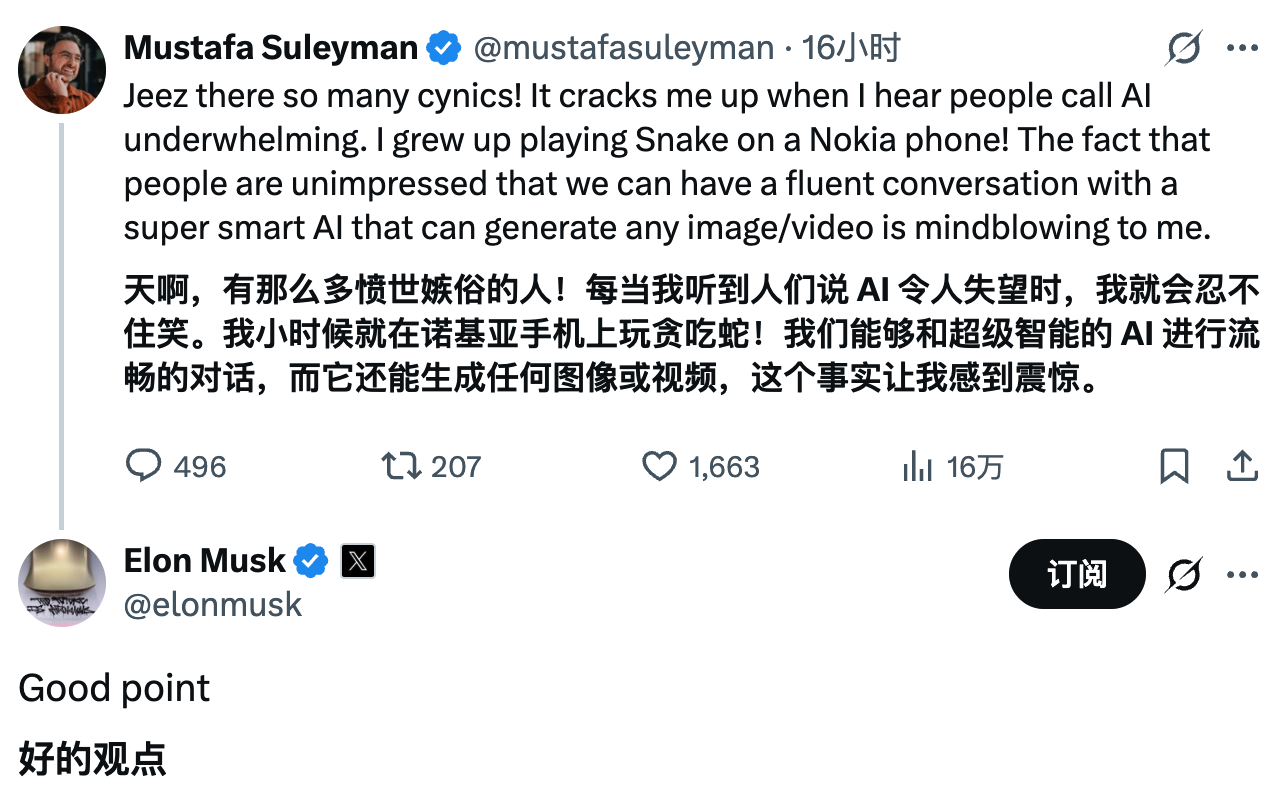
Task: Click the Elon Musk display name
Action: (x=204, y=561)
